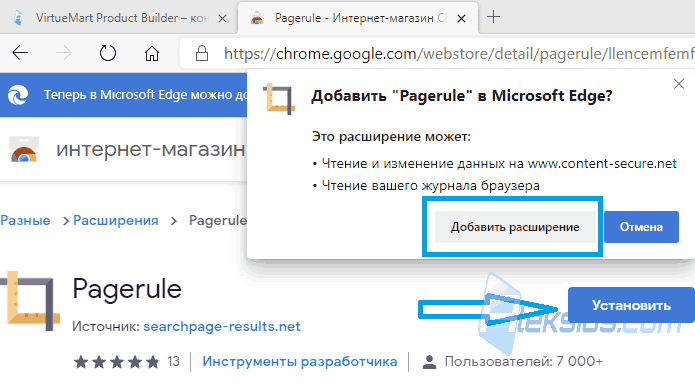Click the Пользователей: 7 000+ text
The height and width of the screenshot is (383, 695).
click(523, 362)
